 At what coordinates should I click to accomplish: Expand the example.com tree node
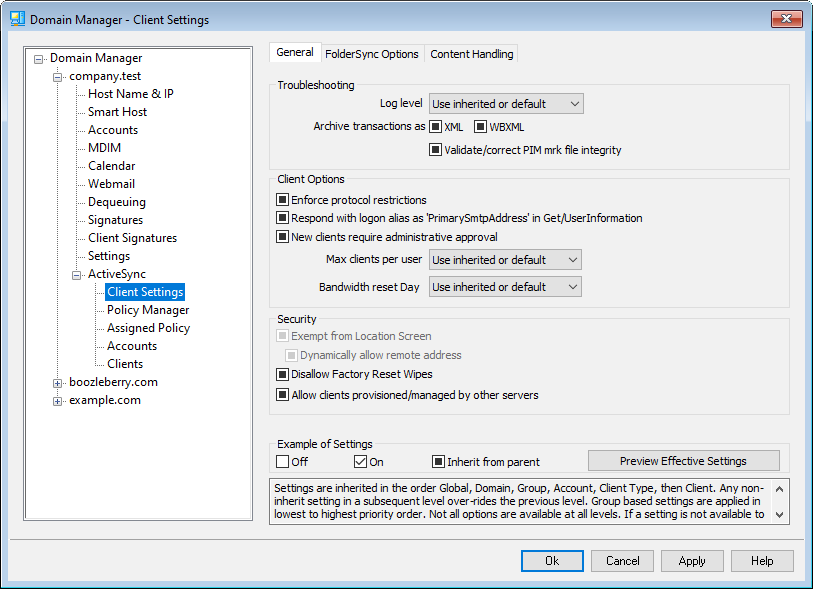coord(58,400)
